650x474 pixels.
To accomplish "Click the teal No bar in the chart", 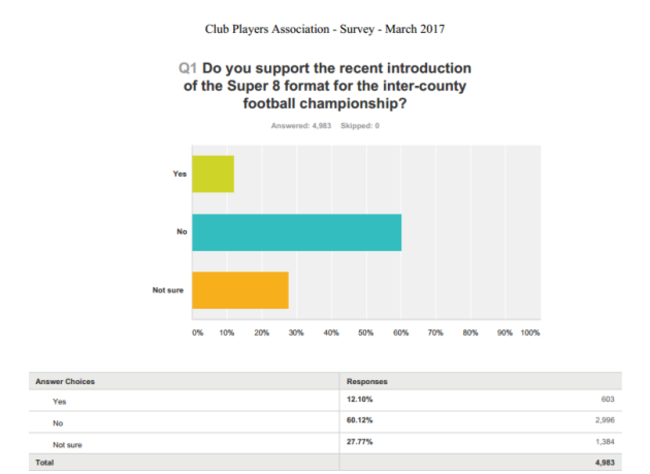I will [296, 232].
